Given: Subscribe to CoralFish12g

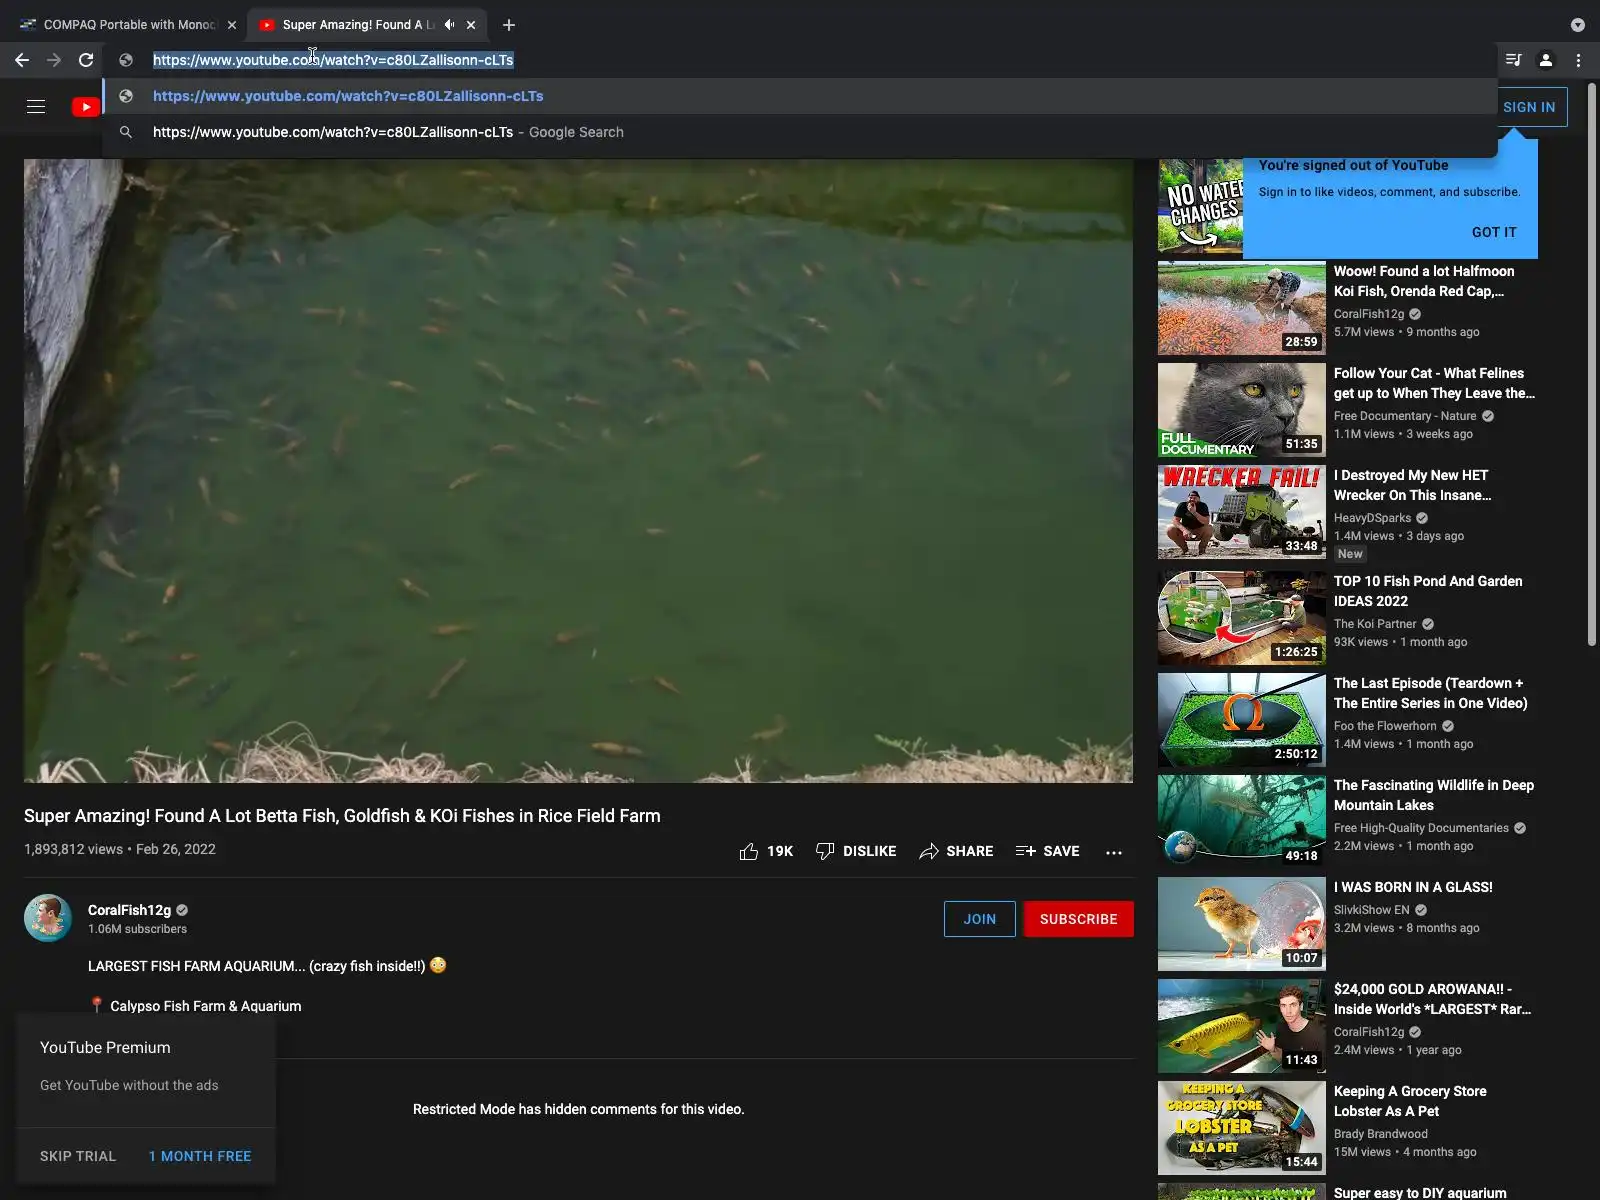Looking at the screenshot, I should [x=1078, y=919].
